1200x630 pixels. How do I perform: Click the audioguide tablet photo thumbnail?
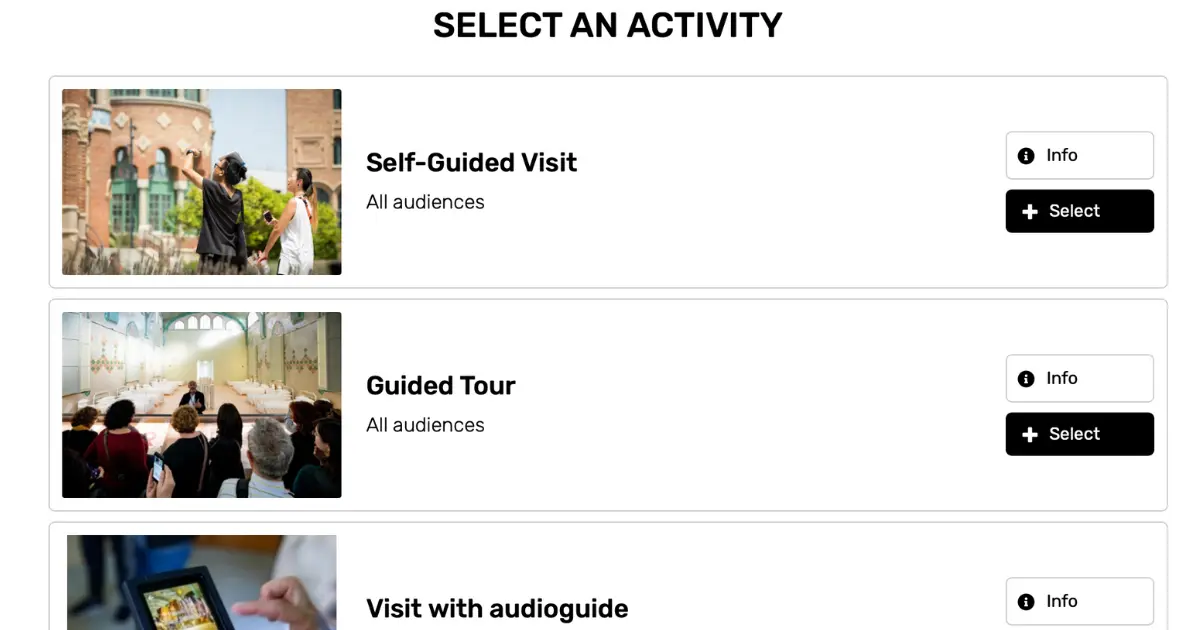(202, 582)
